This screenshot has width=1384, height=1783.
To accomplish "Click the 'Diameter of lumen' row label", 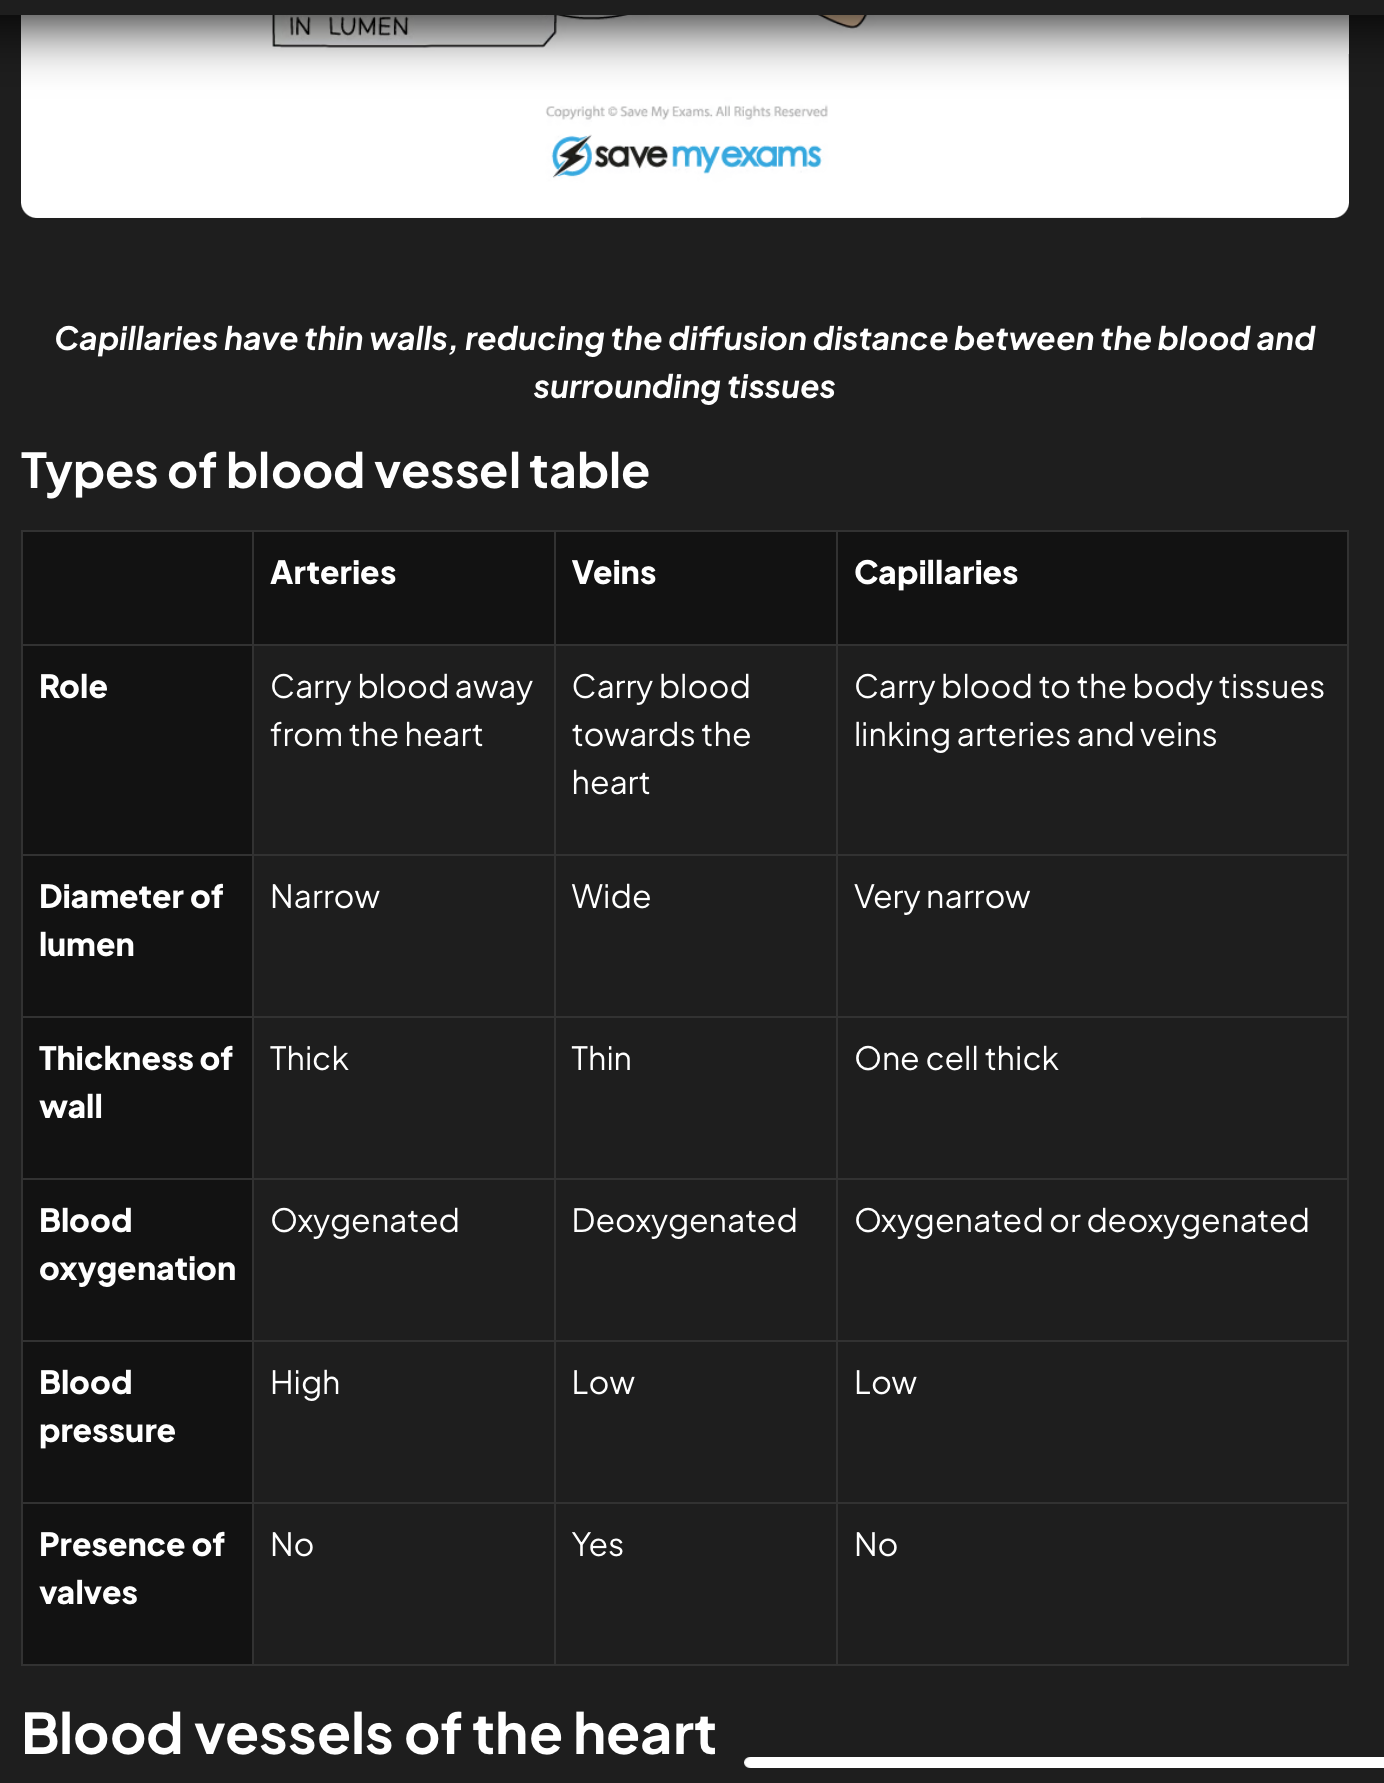I will point(130,920).
